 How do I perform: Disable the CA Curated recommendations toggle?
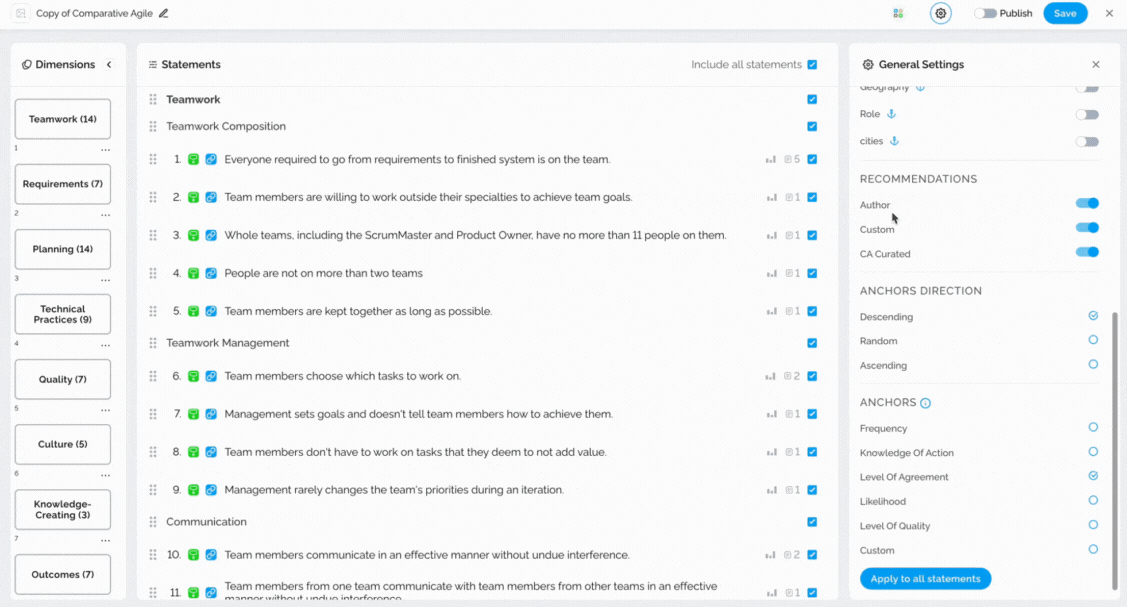(1087, 252)
